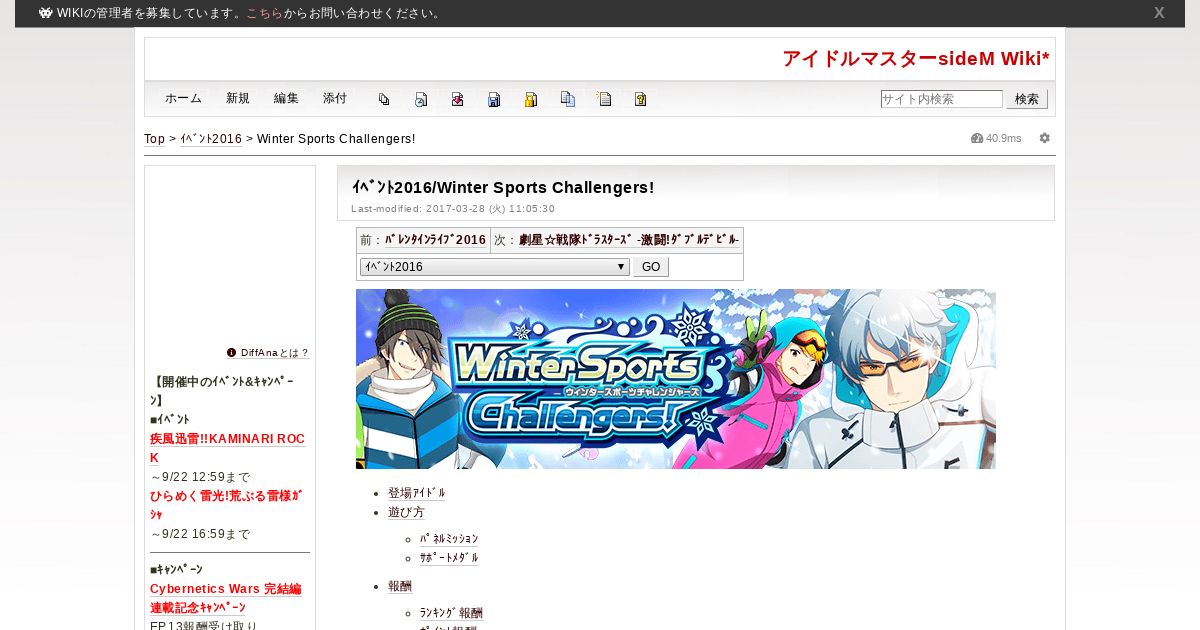
Task: Click the red arrow page icon
Action: click(x=457, y=99)
